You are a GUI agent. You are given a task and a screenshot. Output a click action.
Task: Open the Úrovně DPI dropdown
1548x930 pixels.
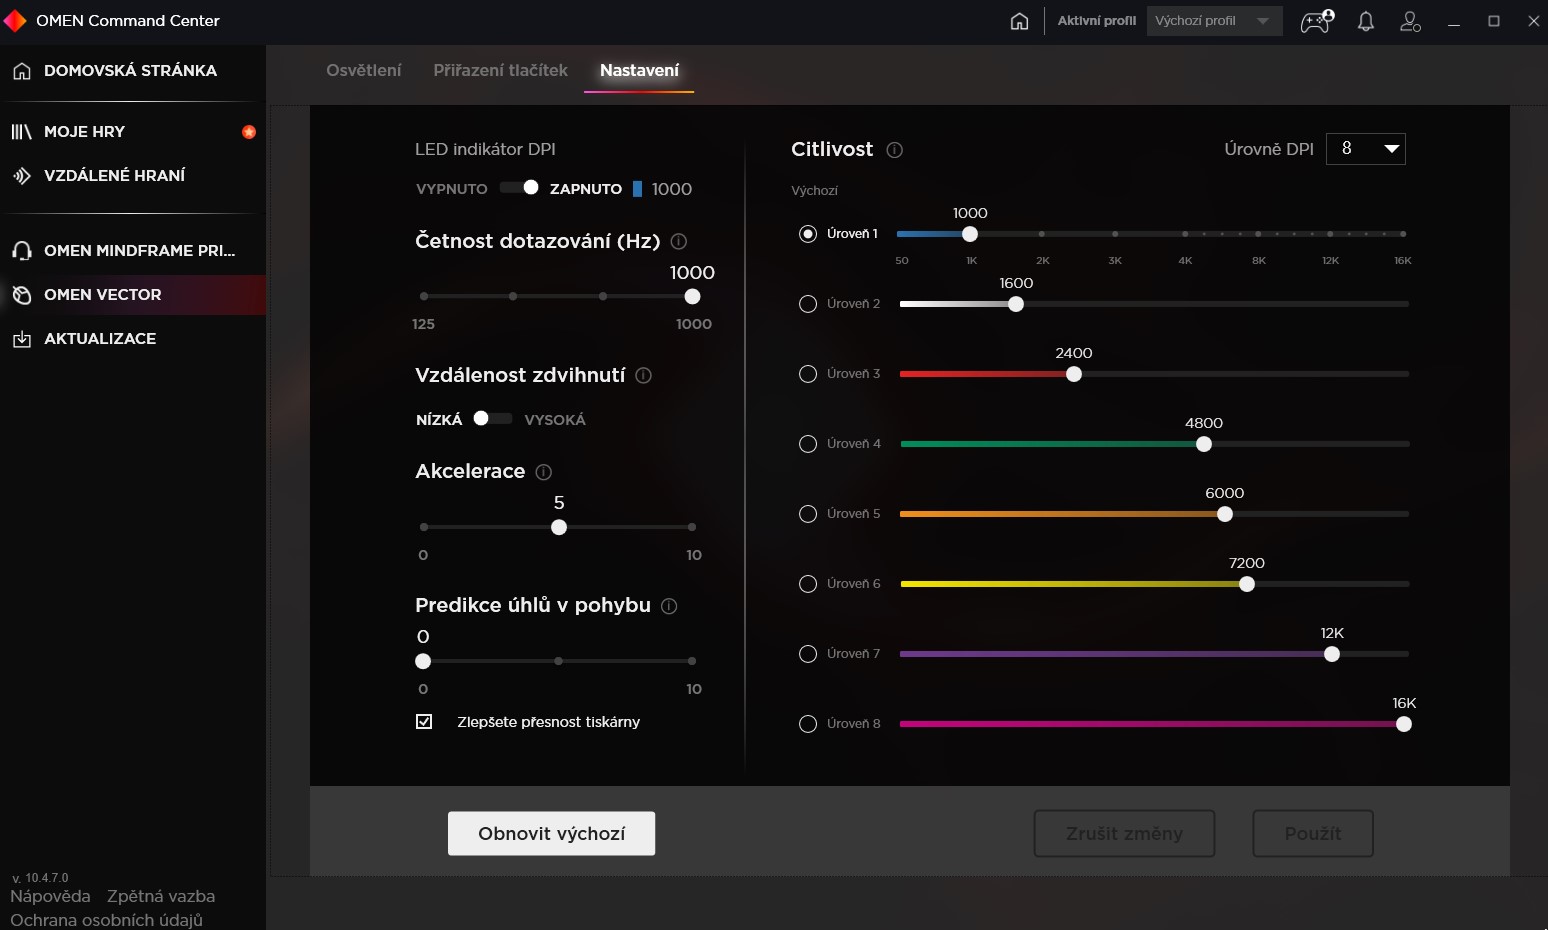point(1366,149)
